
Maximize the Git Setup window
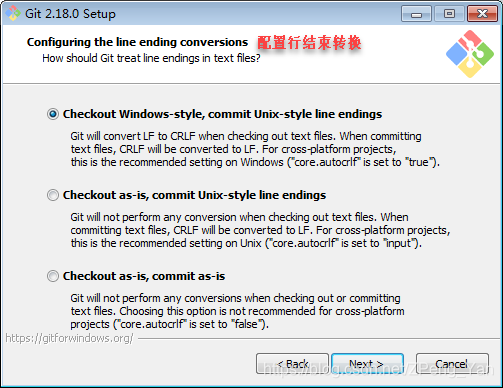tap(449, 14)
